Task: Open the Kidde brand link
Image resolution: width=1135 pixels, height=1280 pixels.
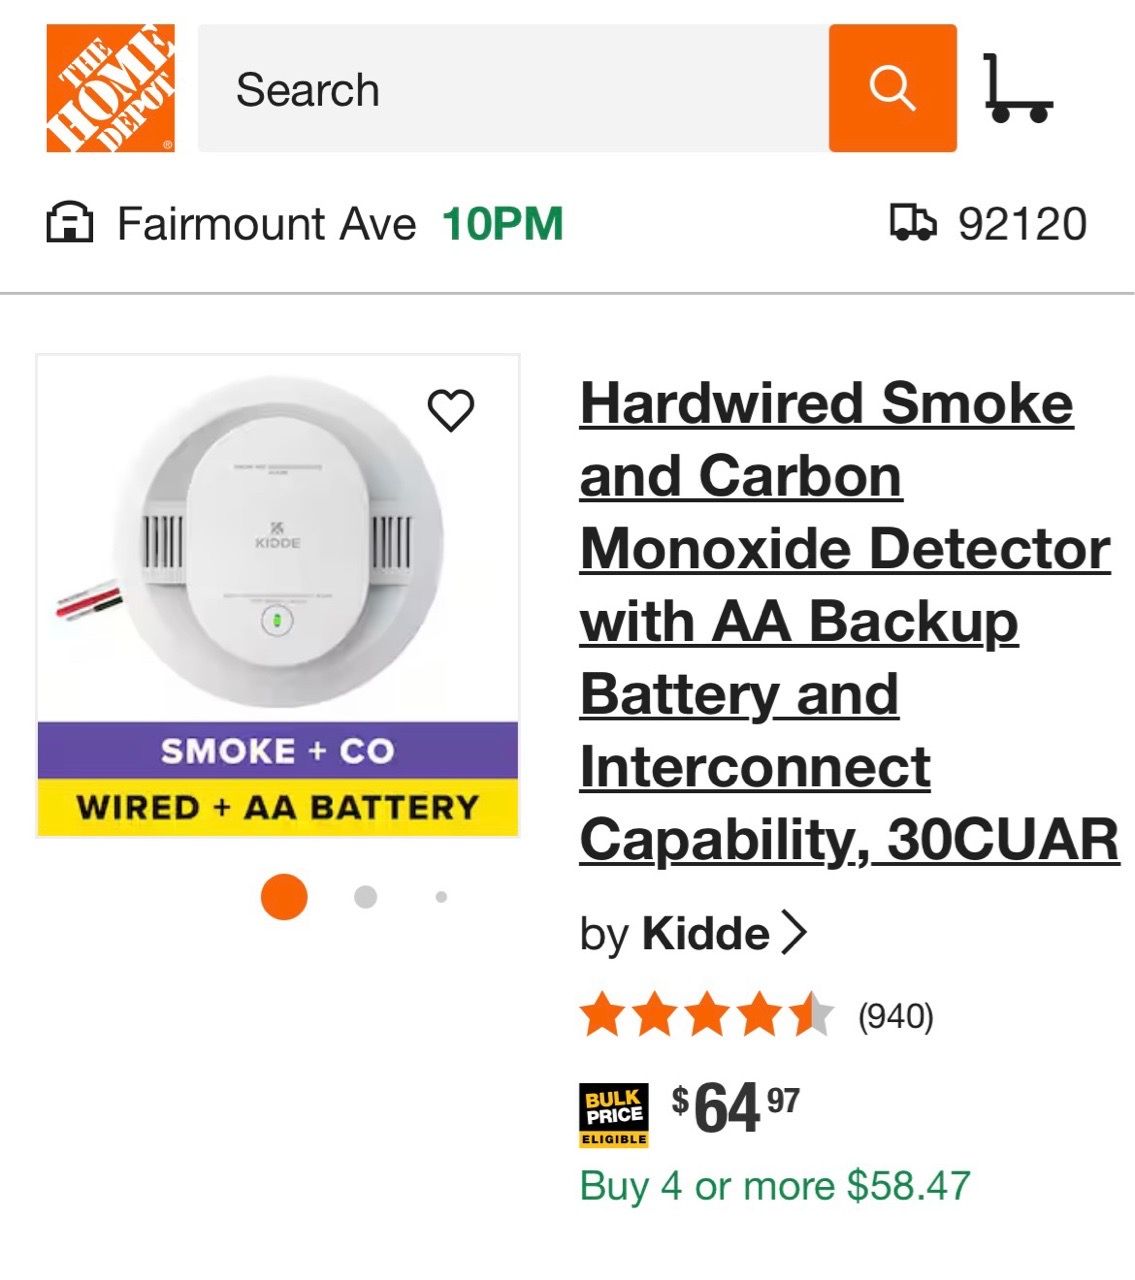Action: tap(705, 934)
